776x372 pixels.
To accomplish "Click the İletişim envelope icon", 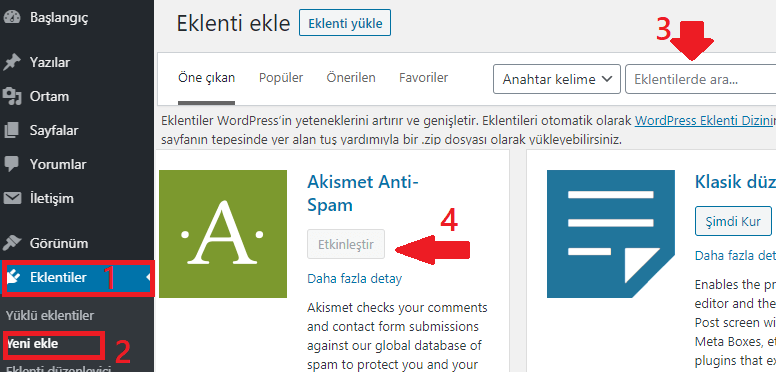I will [12, 198].
